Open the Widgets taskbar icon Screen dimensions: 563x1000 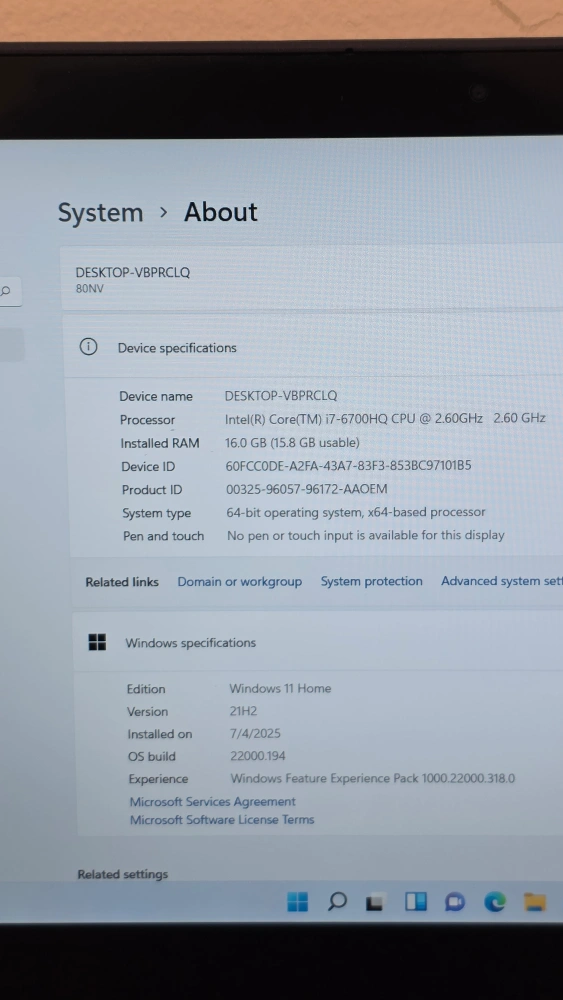pos(416,901)
